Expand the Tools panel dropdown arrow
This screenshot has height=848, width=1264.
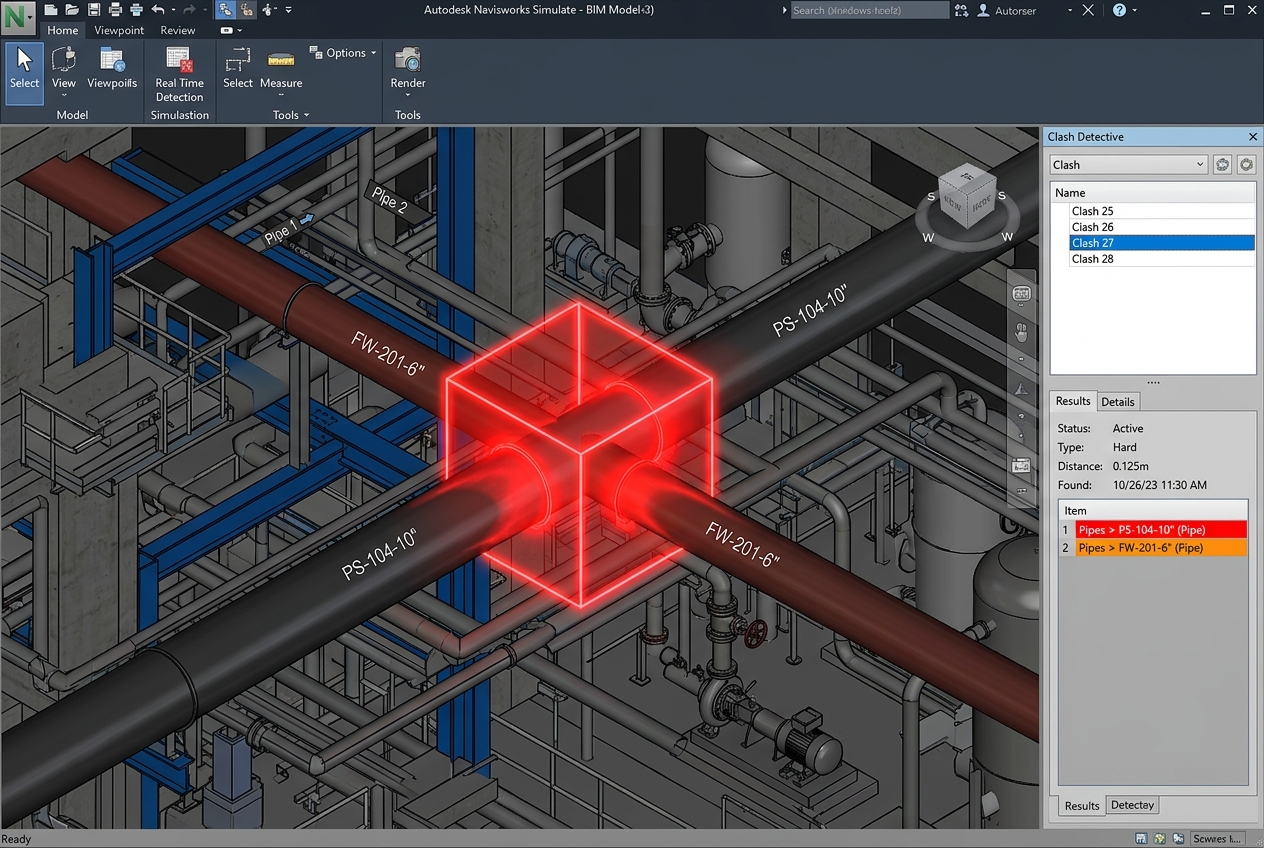pyautogui.click(x=306, y=115)
